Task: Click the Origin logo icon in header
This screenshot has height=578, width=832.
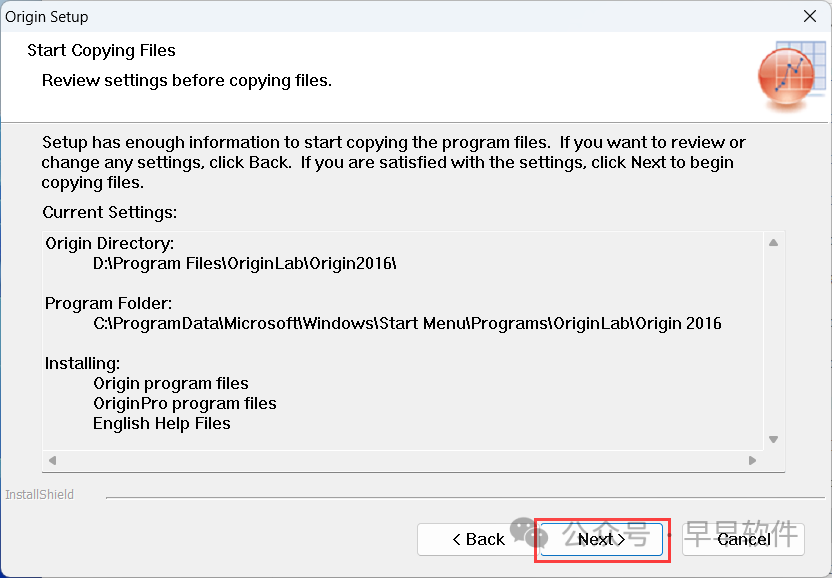Action: [x=786, y=76]
